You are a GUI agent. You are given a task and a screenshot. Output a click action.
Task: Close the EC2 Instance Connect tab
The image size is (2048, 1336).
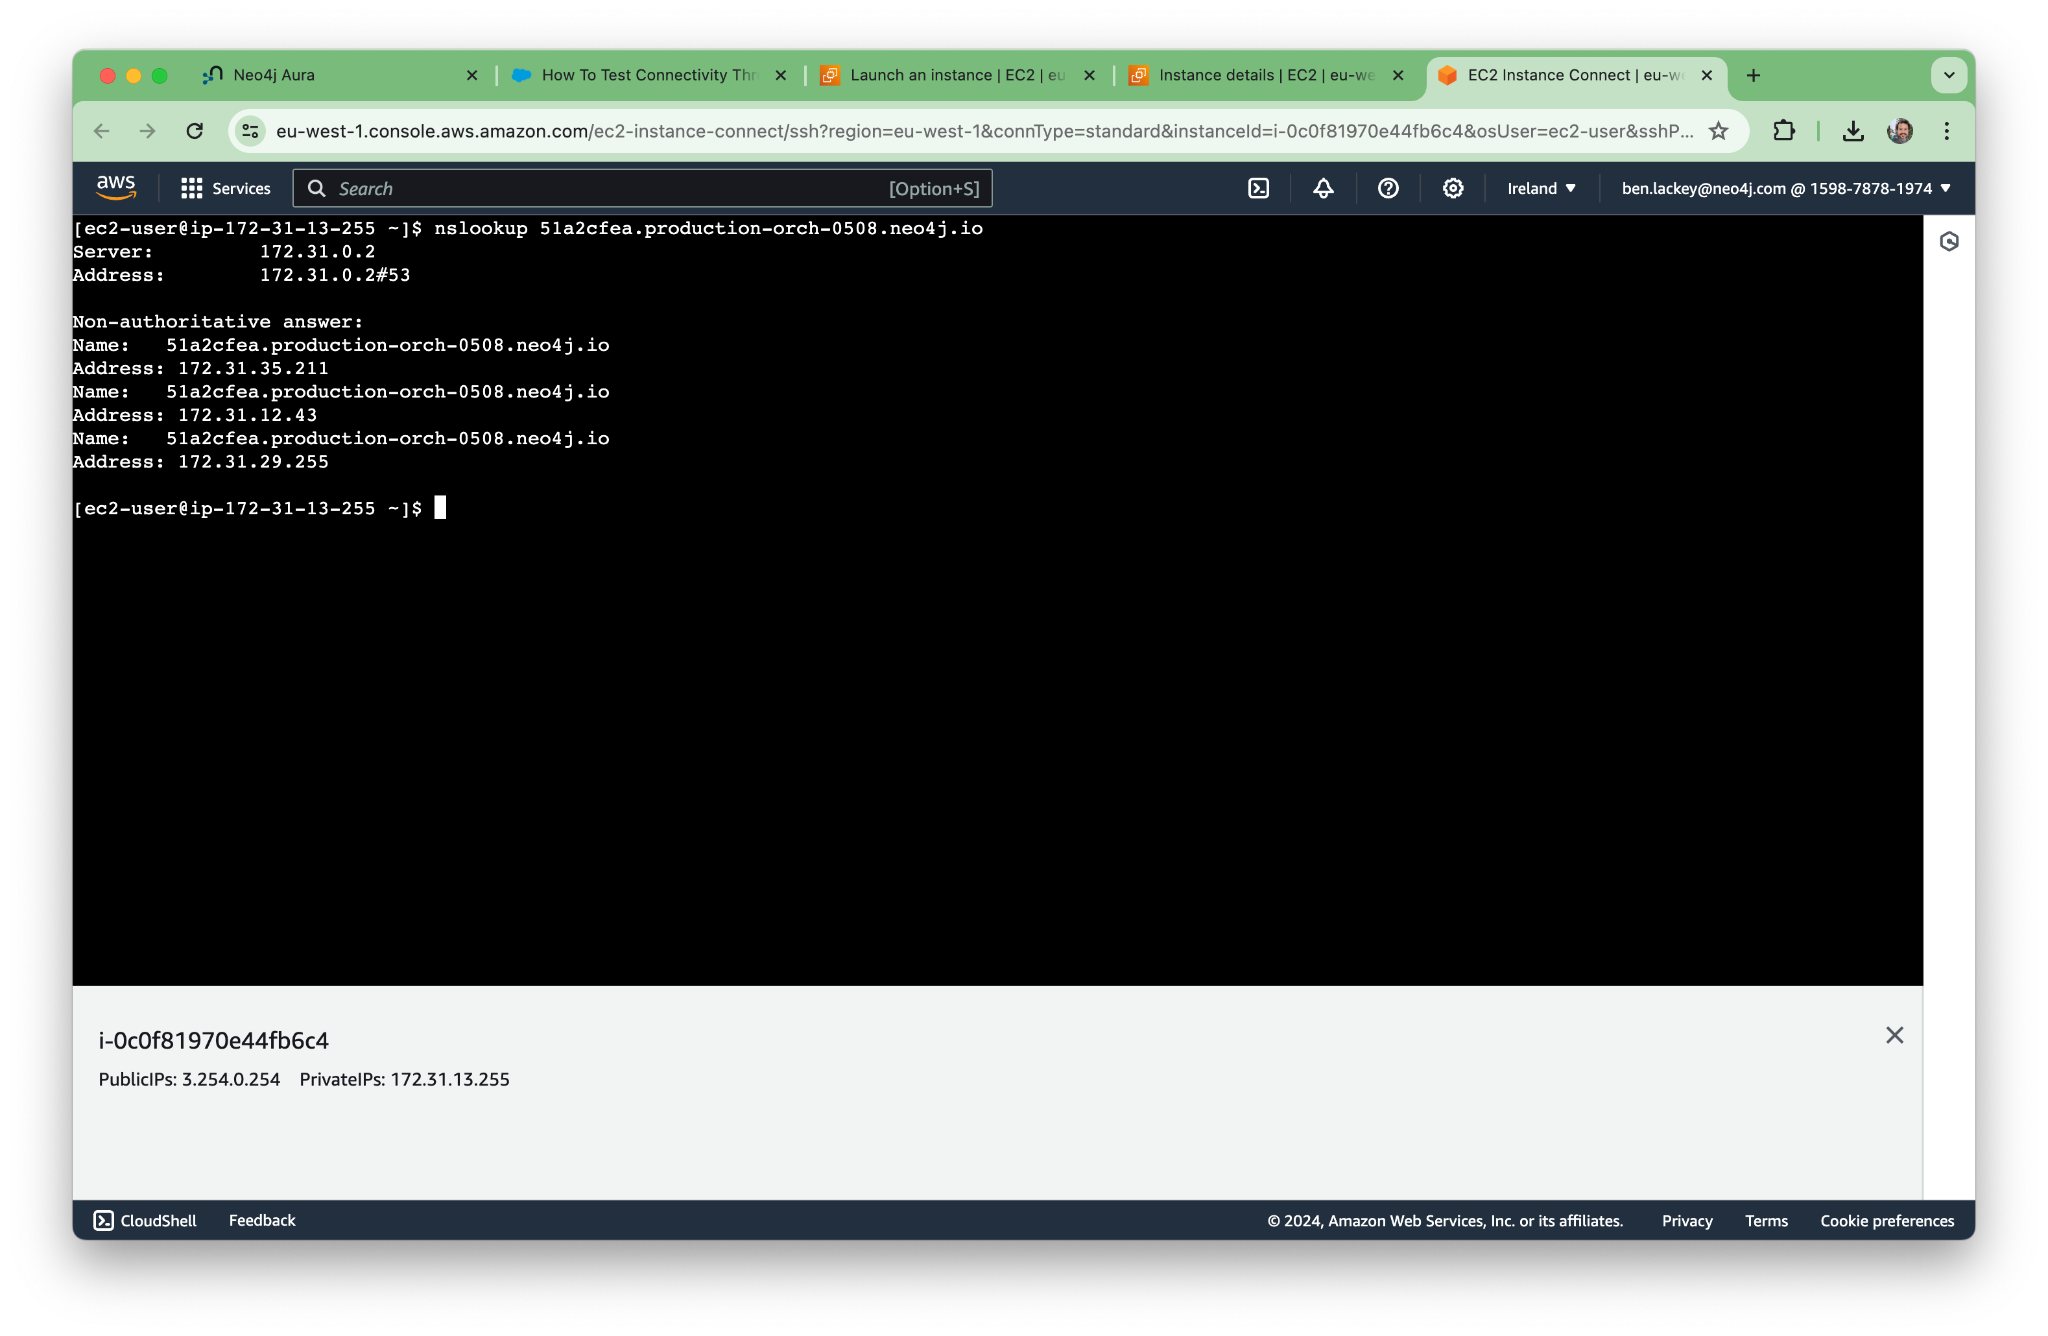tap(1707, 75)
